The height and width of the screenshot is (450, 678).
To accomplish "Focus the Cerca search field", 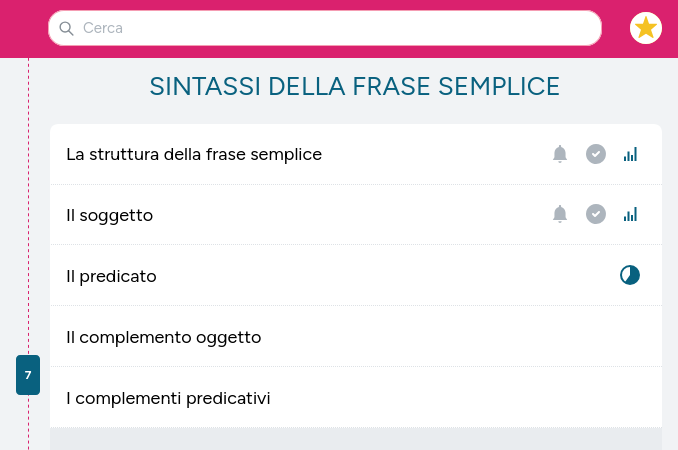I will (x=325, y=28).
